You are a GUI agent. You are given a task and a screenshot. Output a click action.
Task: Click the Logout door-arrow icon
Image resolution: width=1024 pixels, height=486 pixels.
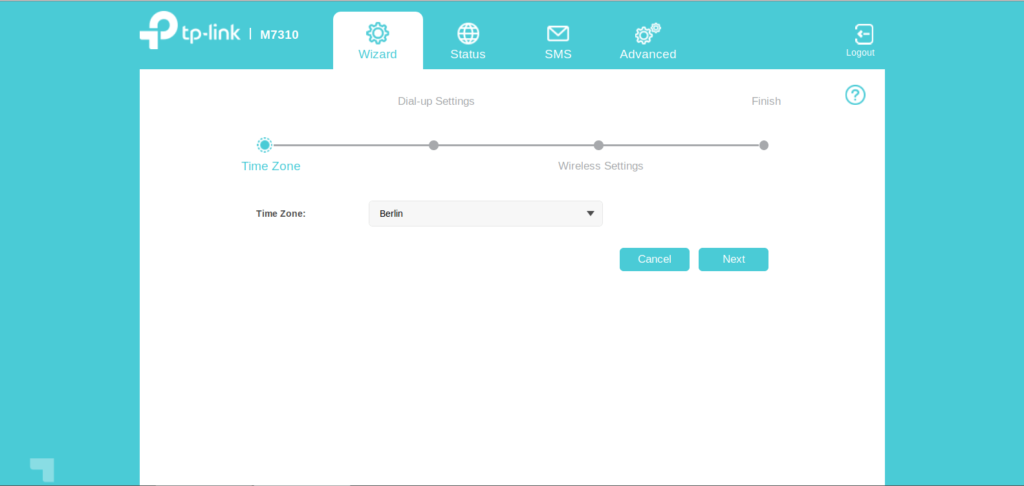pos(860,34)
